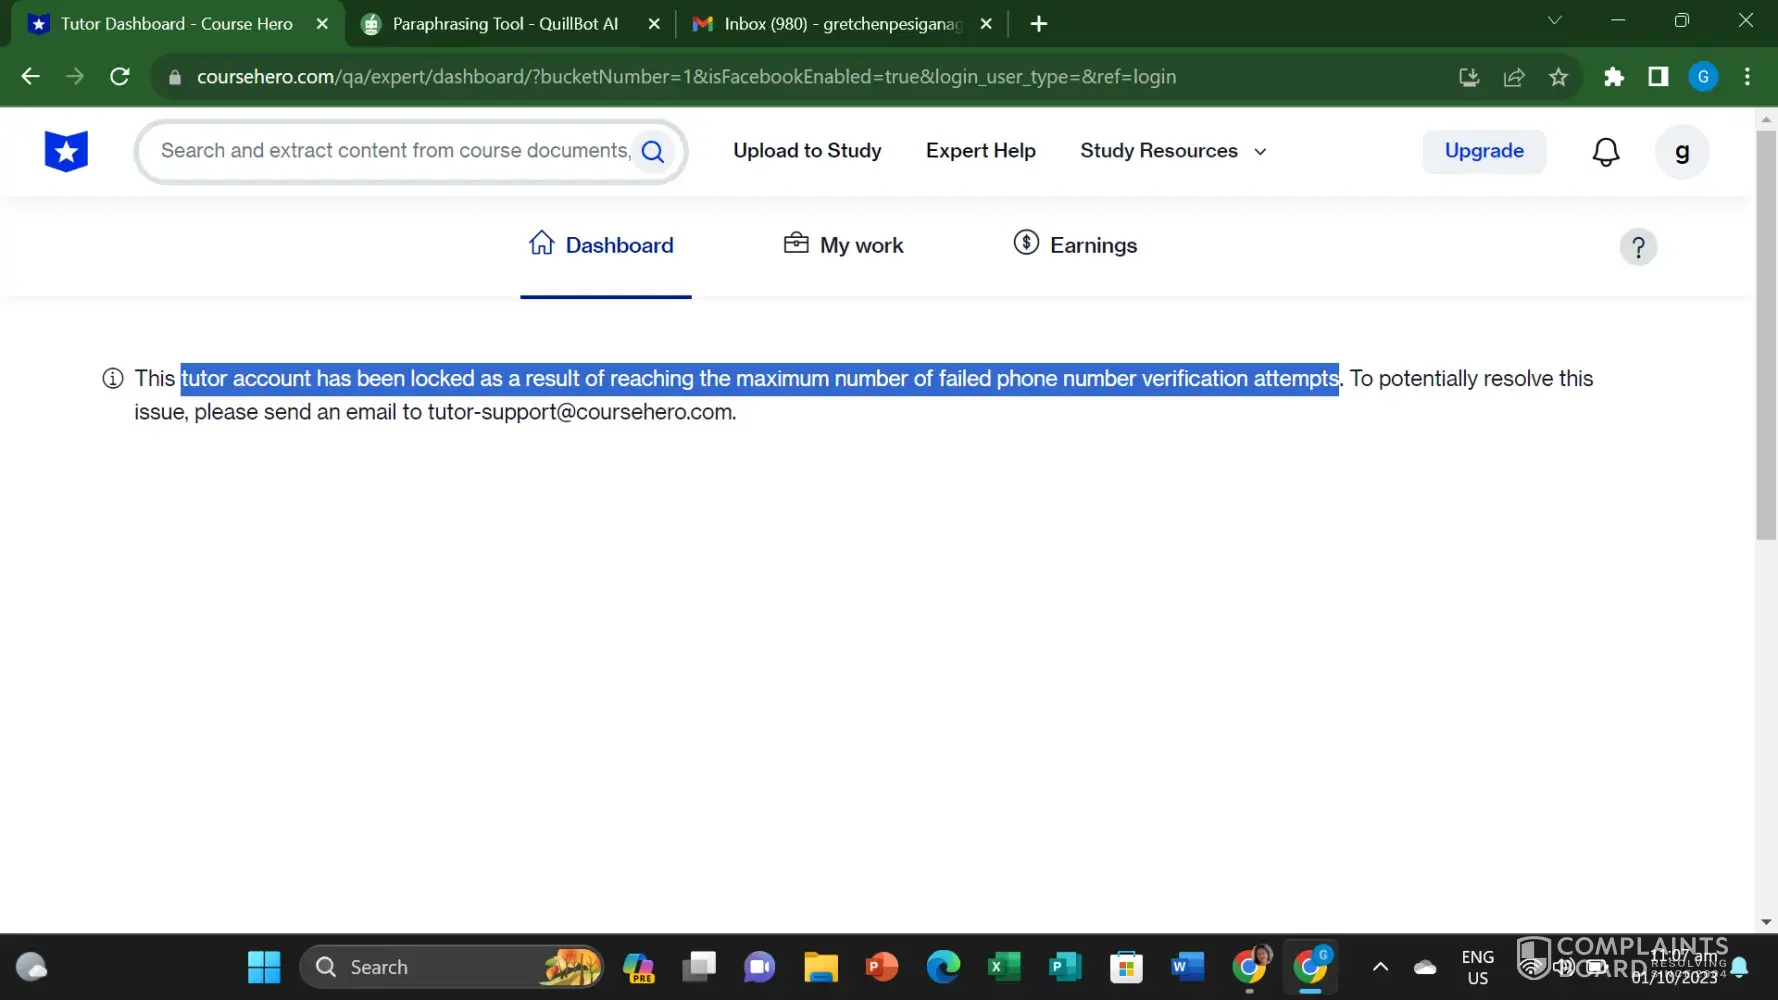
Task: Click the Upgrade button
Action: tap(1483, 151)
